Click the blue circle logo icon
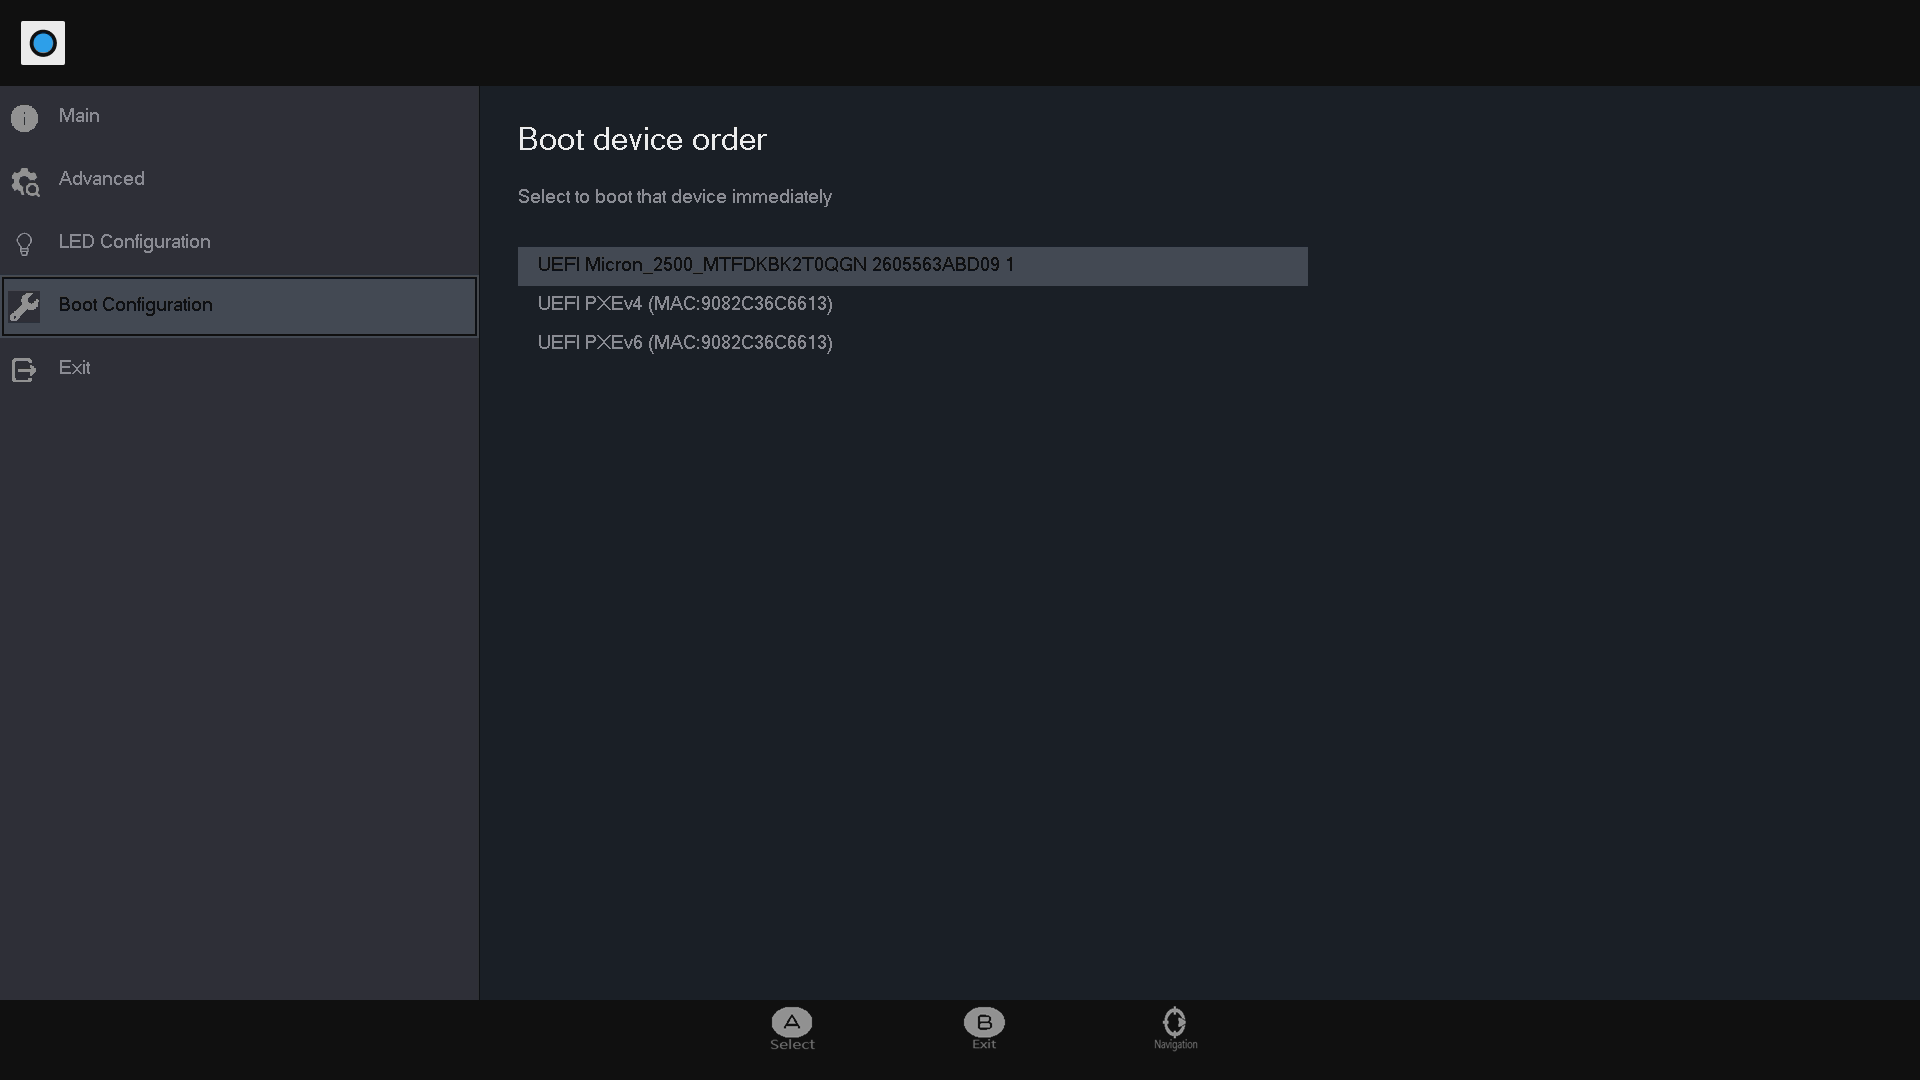1920x1080 pixels. tap(43, 43)
